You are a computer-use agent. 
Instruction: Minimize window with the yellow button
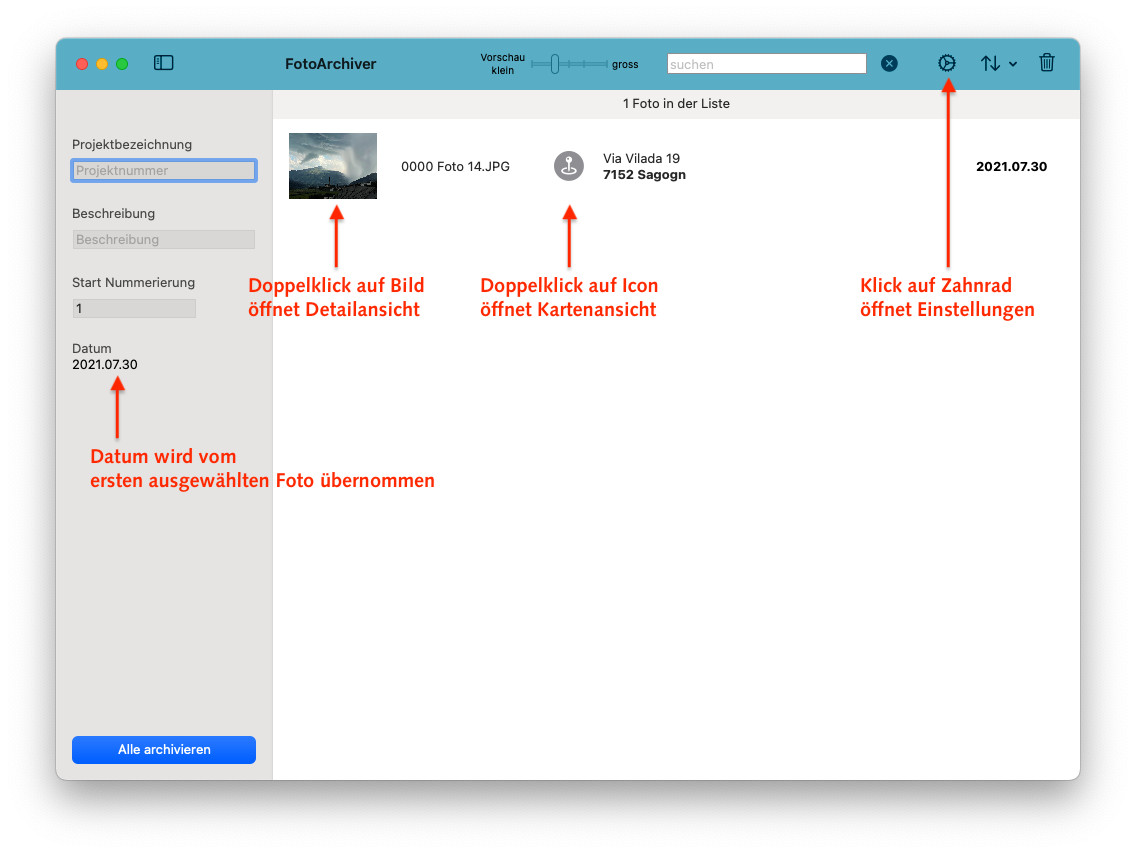[102, 64]
